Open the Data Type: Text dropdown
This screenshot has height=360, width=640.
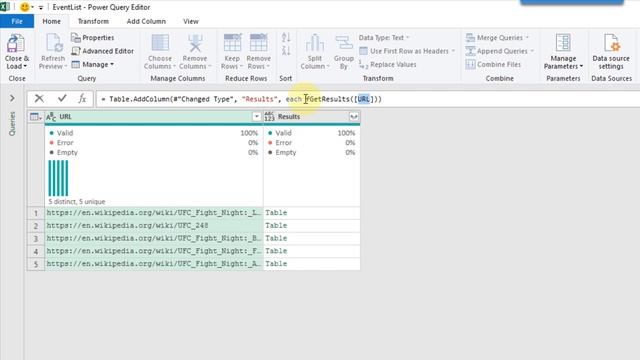pos(384,38)
